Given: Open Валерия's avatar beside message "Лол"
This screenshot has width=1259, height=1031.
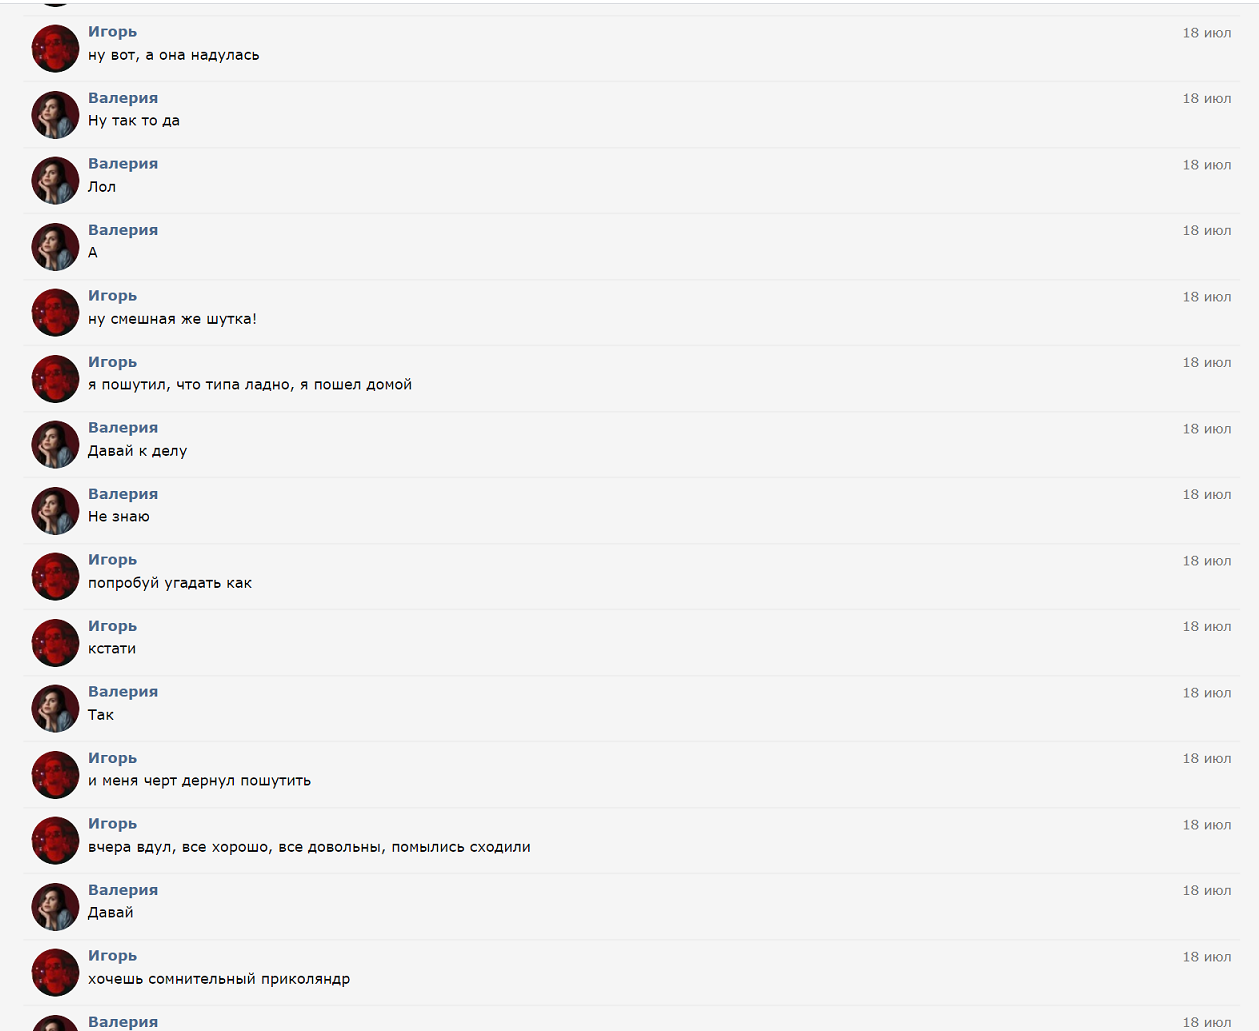Looking at the screenshot, I should [55, 181].
